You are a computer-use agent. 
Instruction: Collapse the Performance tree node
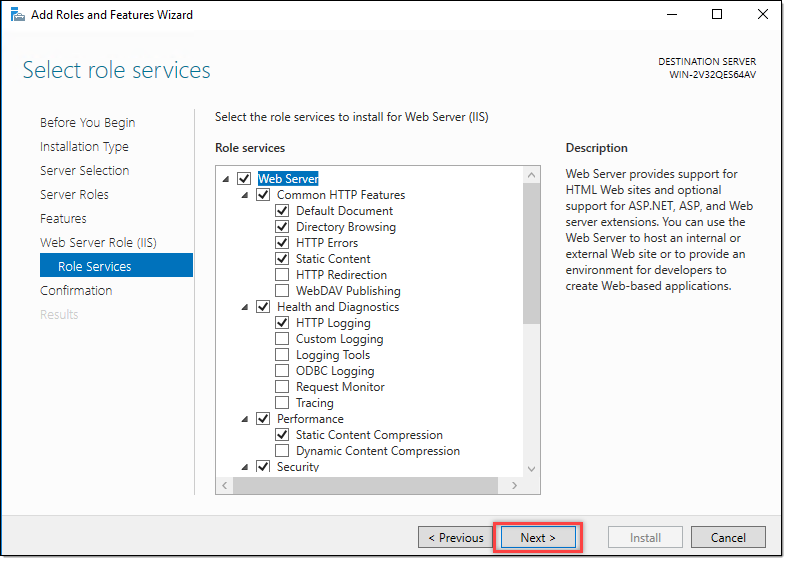tap(245, 419)
